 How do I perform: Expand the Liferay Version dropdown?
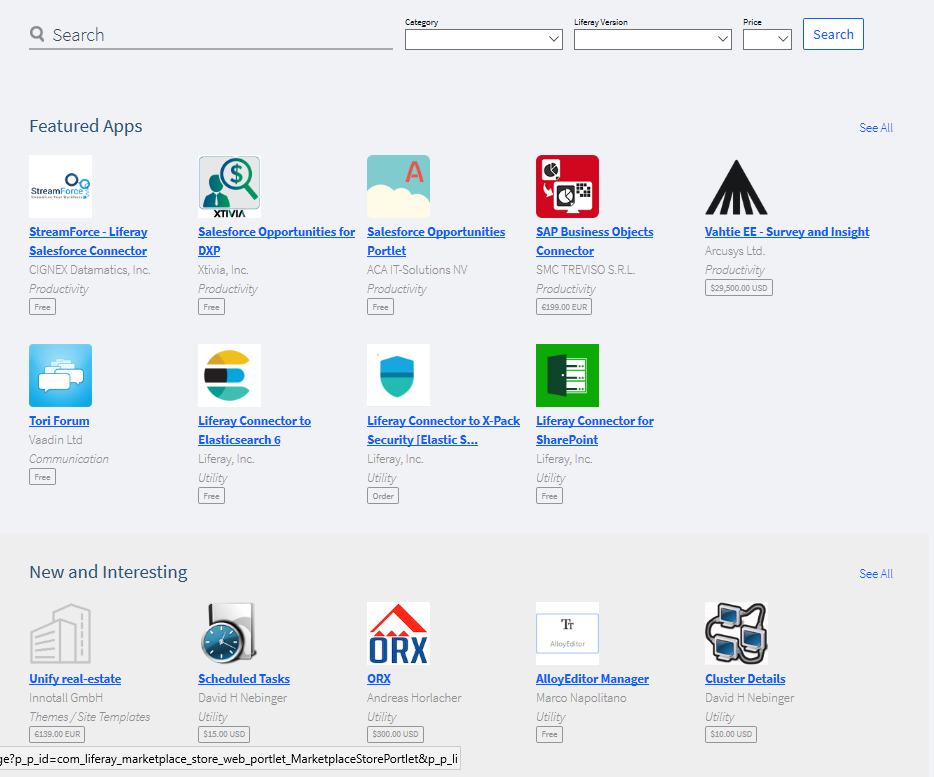[653, 39]
